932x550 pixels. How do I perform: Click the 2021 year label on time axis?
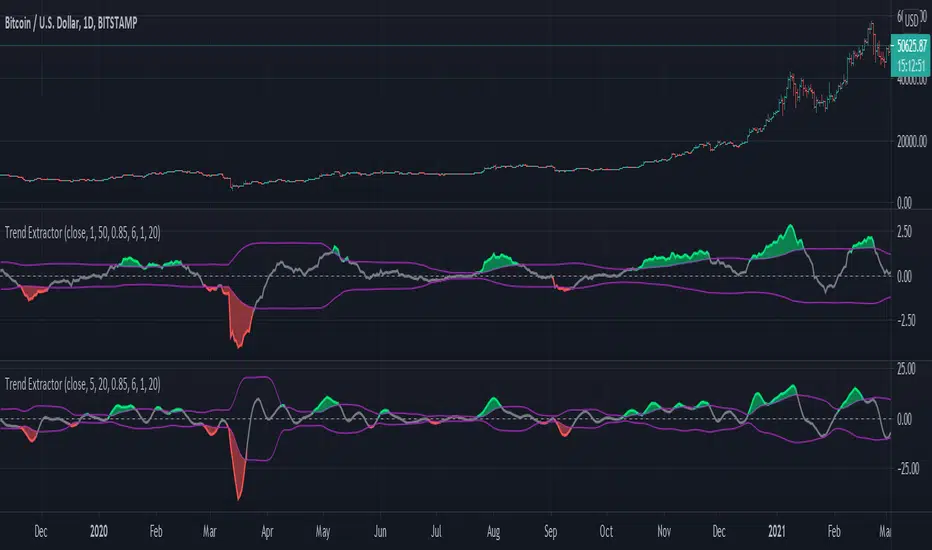click(777, 531)
